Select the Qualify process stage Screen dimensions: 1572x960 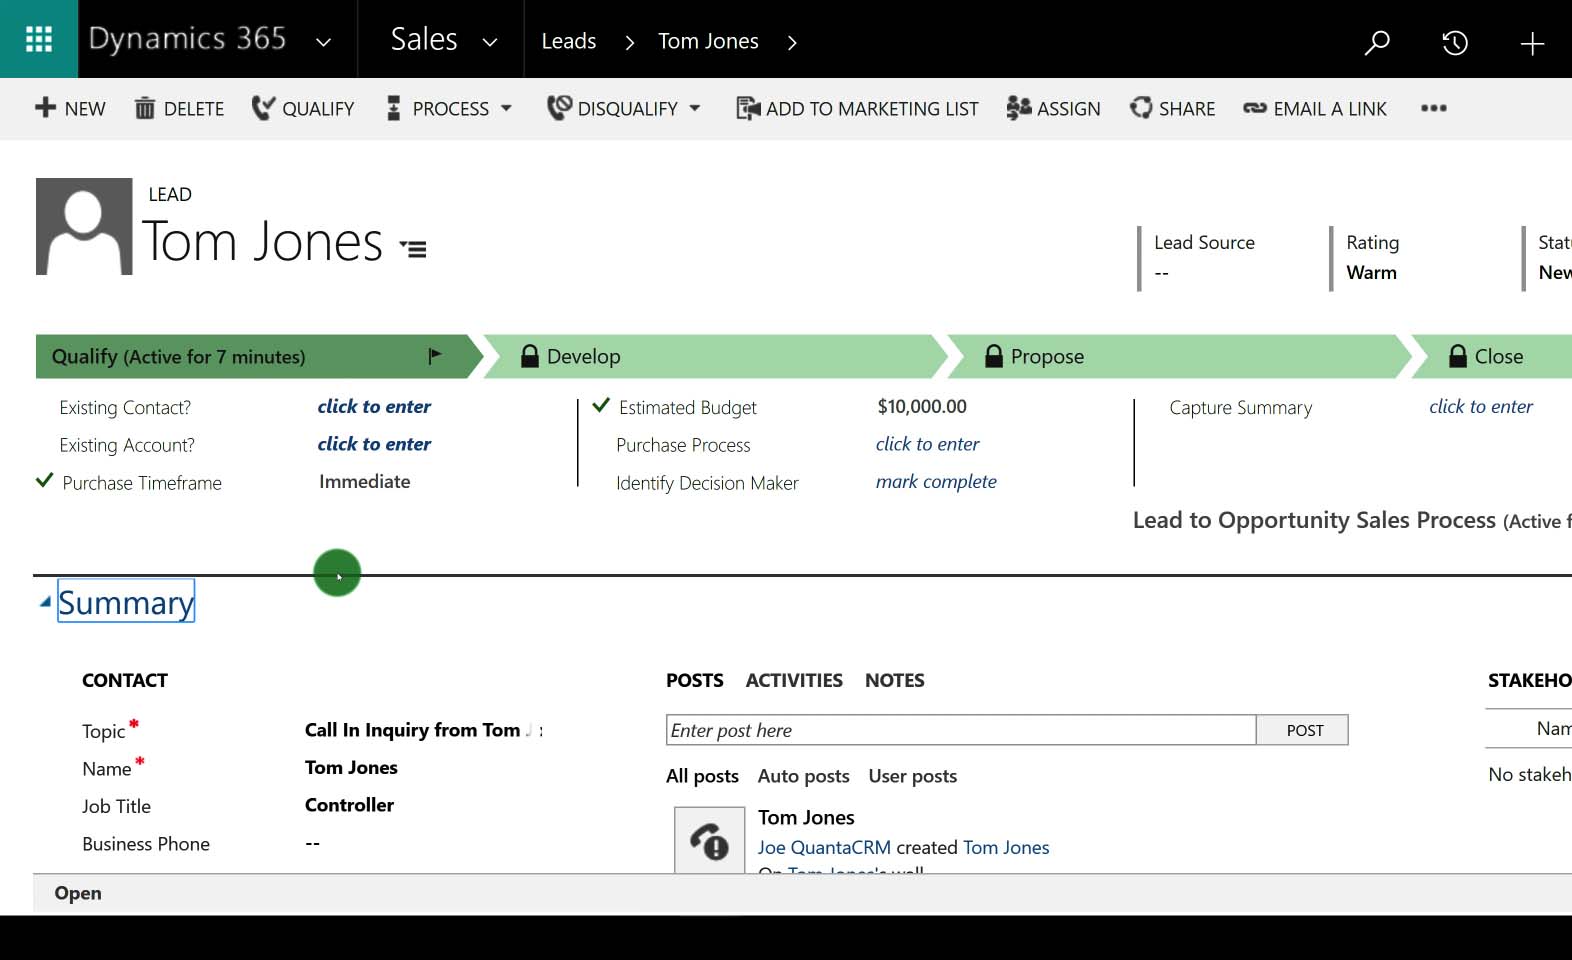[259, 356]
